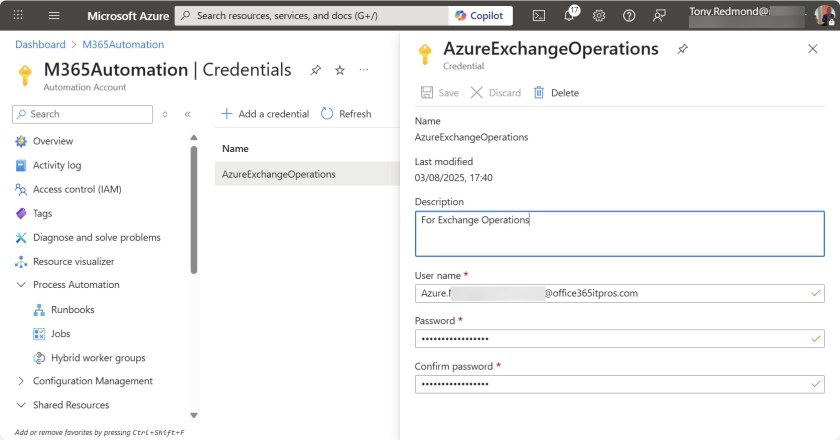Open the Feedback icon in top bar
The width and height of the screenshot is (840, 440).
[659, 16]
